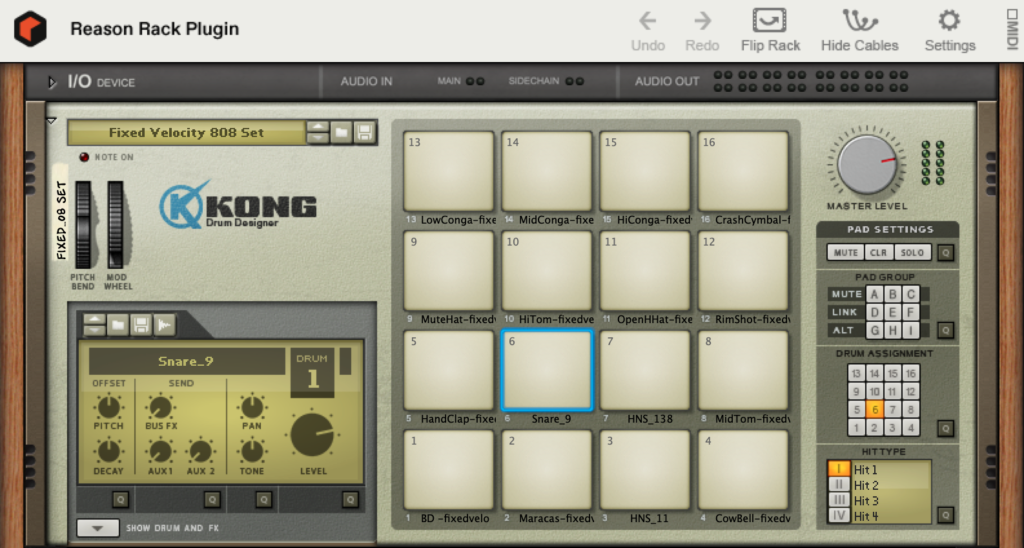
Task: Assign drum 13 in Drum Assignment grid
Action: point(857,374)
